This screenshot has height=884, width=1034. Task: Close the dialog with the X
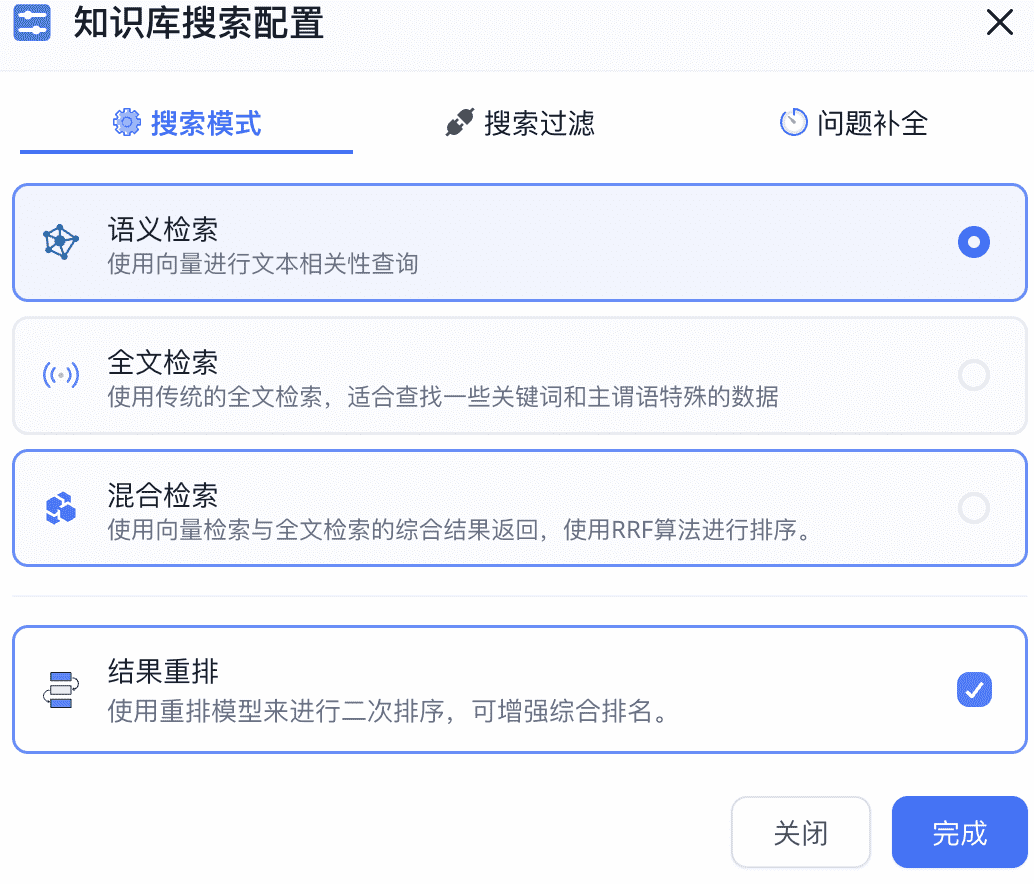(1000, 23)
